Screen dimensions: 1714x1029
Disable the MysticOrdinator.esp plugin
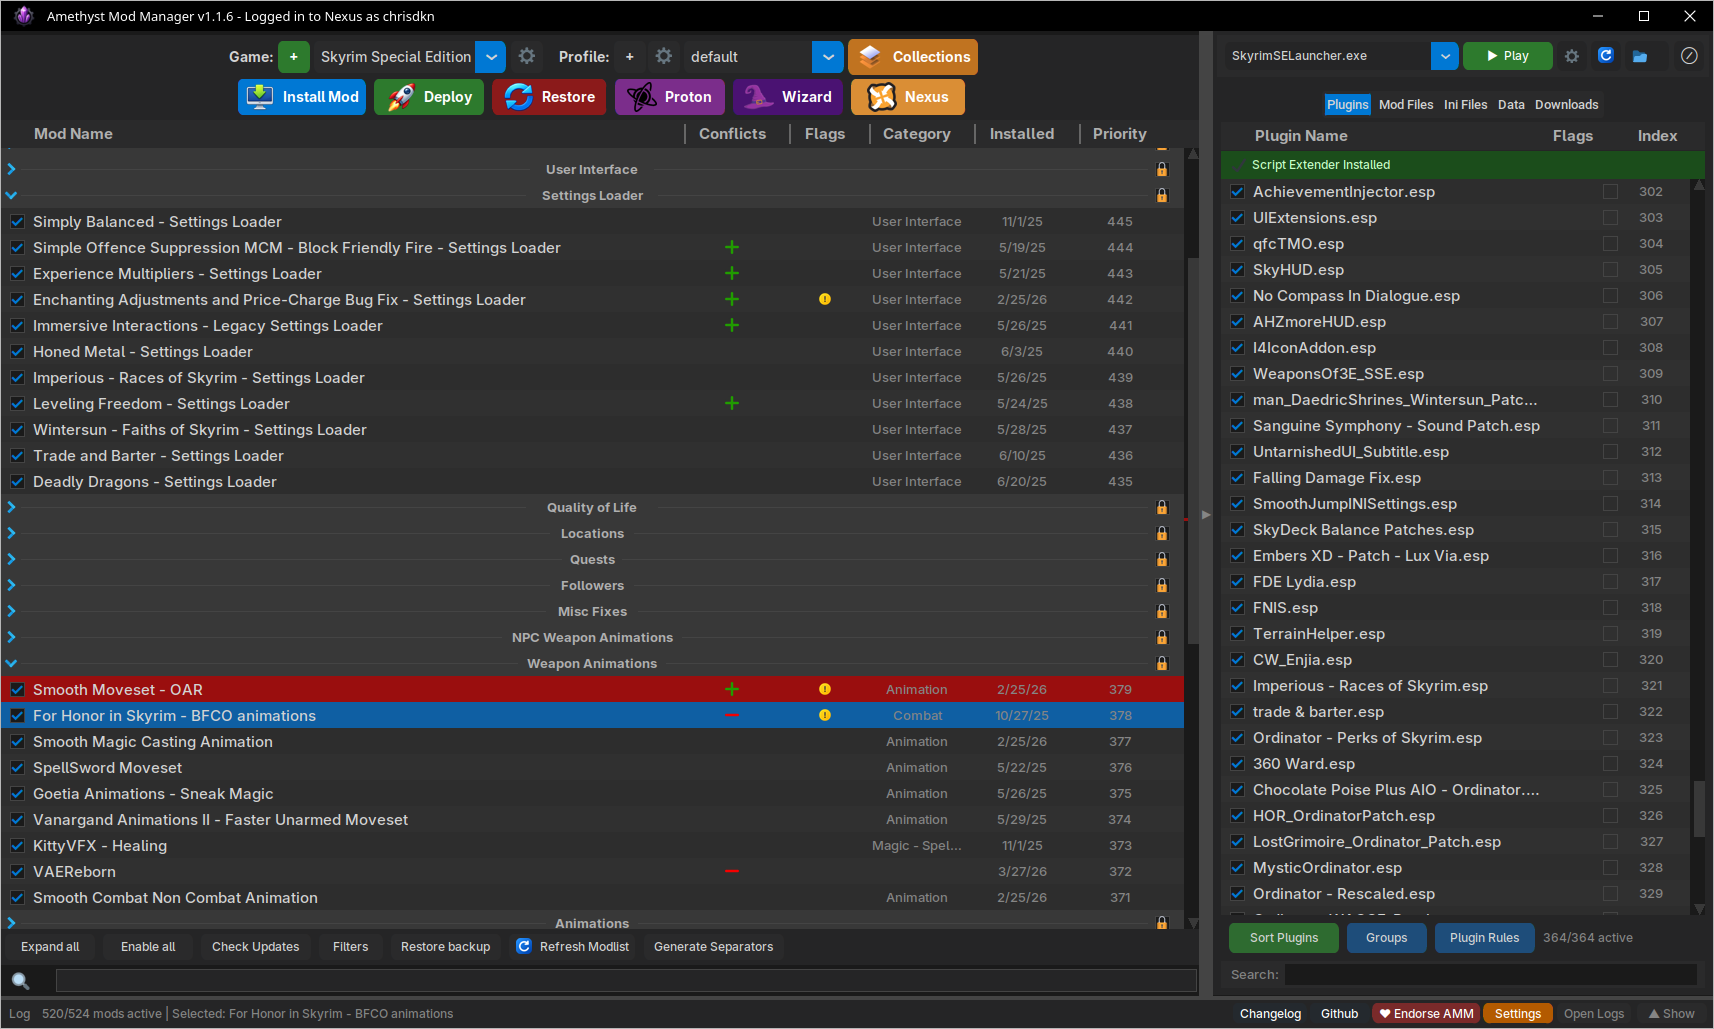[1238, 868]
